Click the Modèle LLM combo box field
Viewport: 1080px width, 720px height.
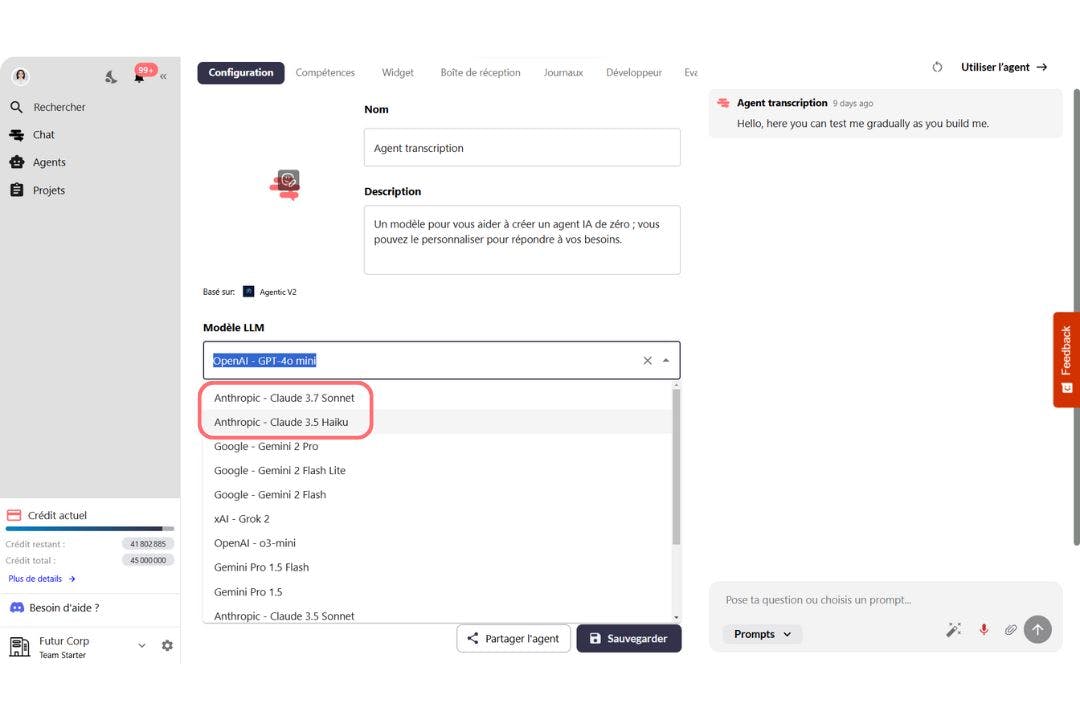click(x=442, y=360)
